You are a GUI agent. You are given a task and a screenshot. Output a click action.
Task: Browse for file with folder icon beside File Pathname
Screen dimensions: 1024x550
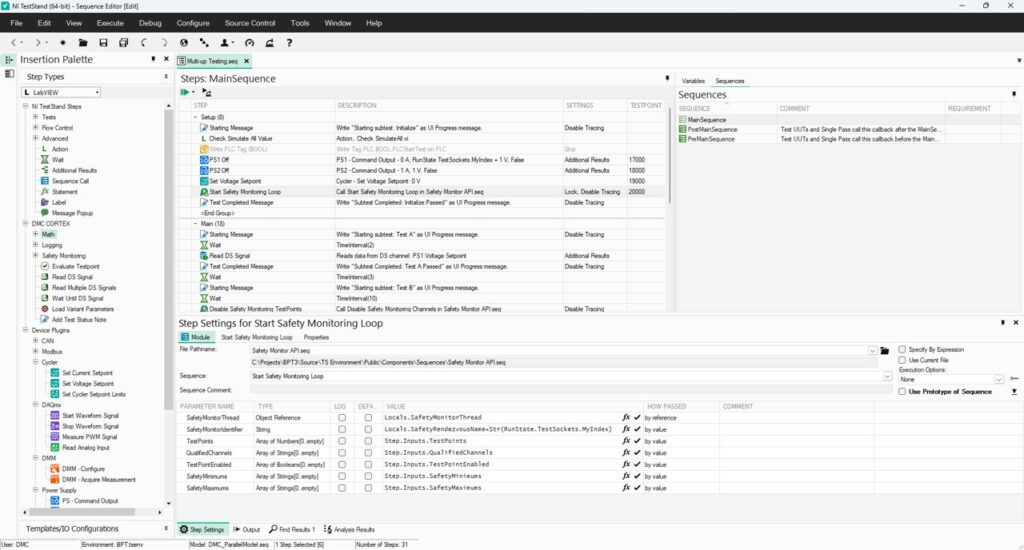click(x=884, y=351)
